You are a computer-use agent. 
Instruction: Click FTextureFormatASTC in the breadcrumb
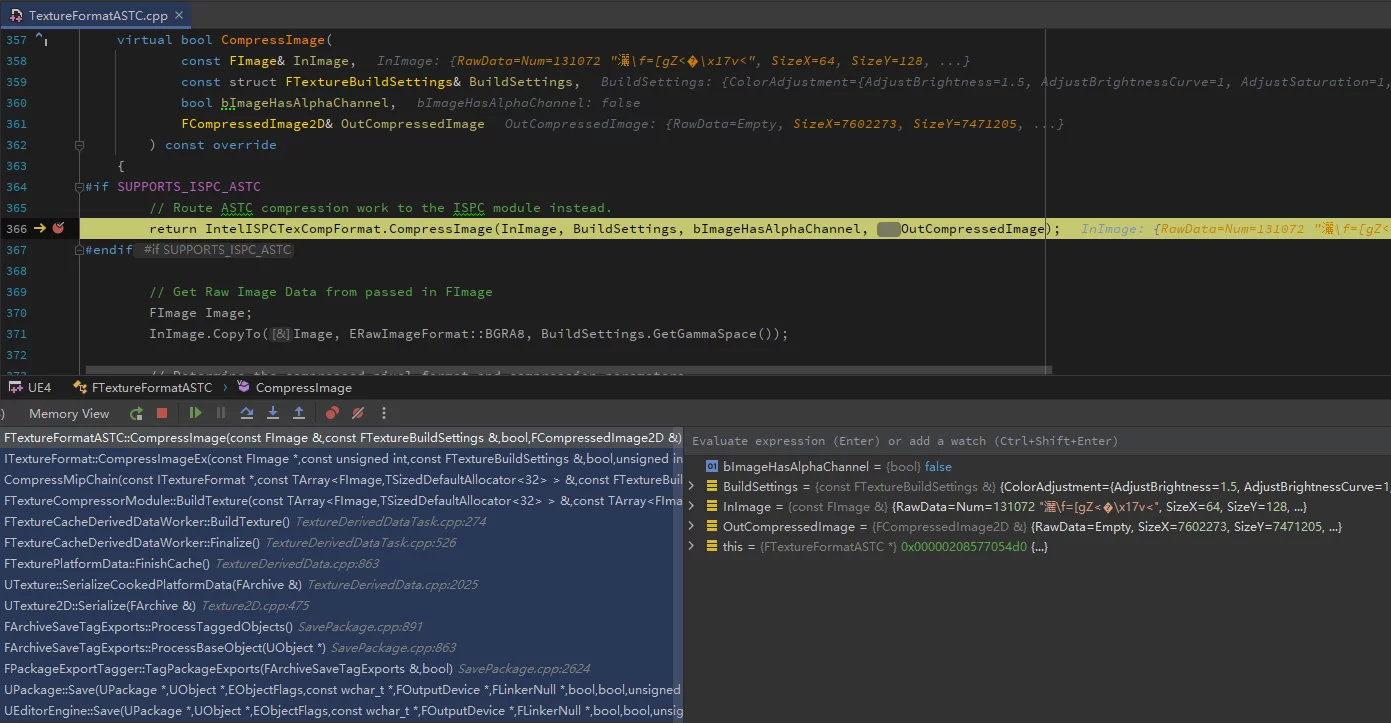point(151,387)
